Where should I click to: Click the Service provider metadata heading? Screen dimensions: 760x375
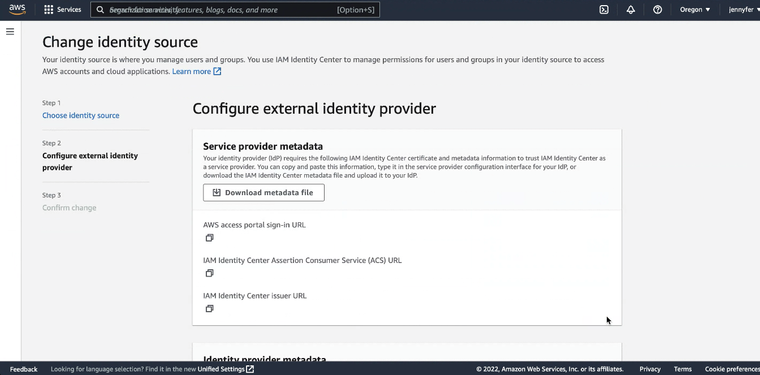pos(263,146)
